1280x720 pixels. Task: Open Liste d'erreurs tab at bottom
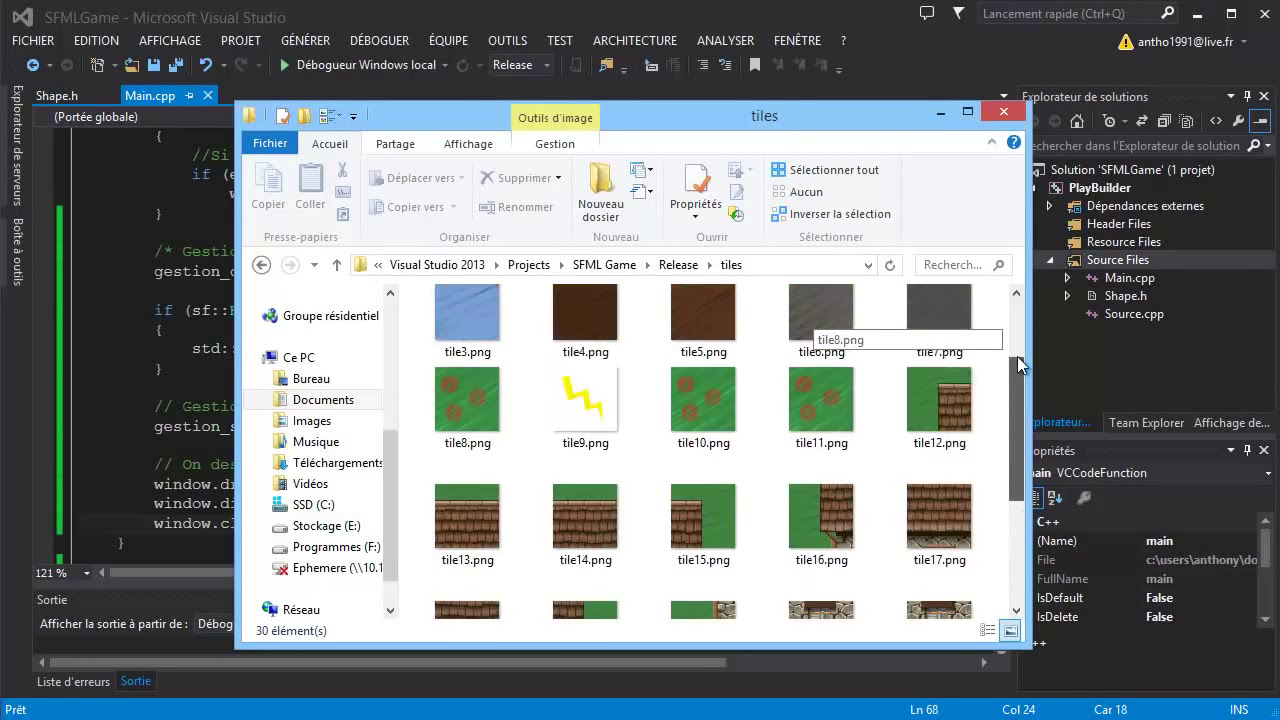tap(73, 682)
